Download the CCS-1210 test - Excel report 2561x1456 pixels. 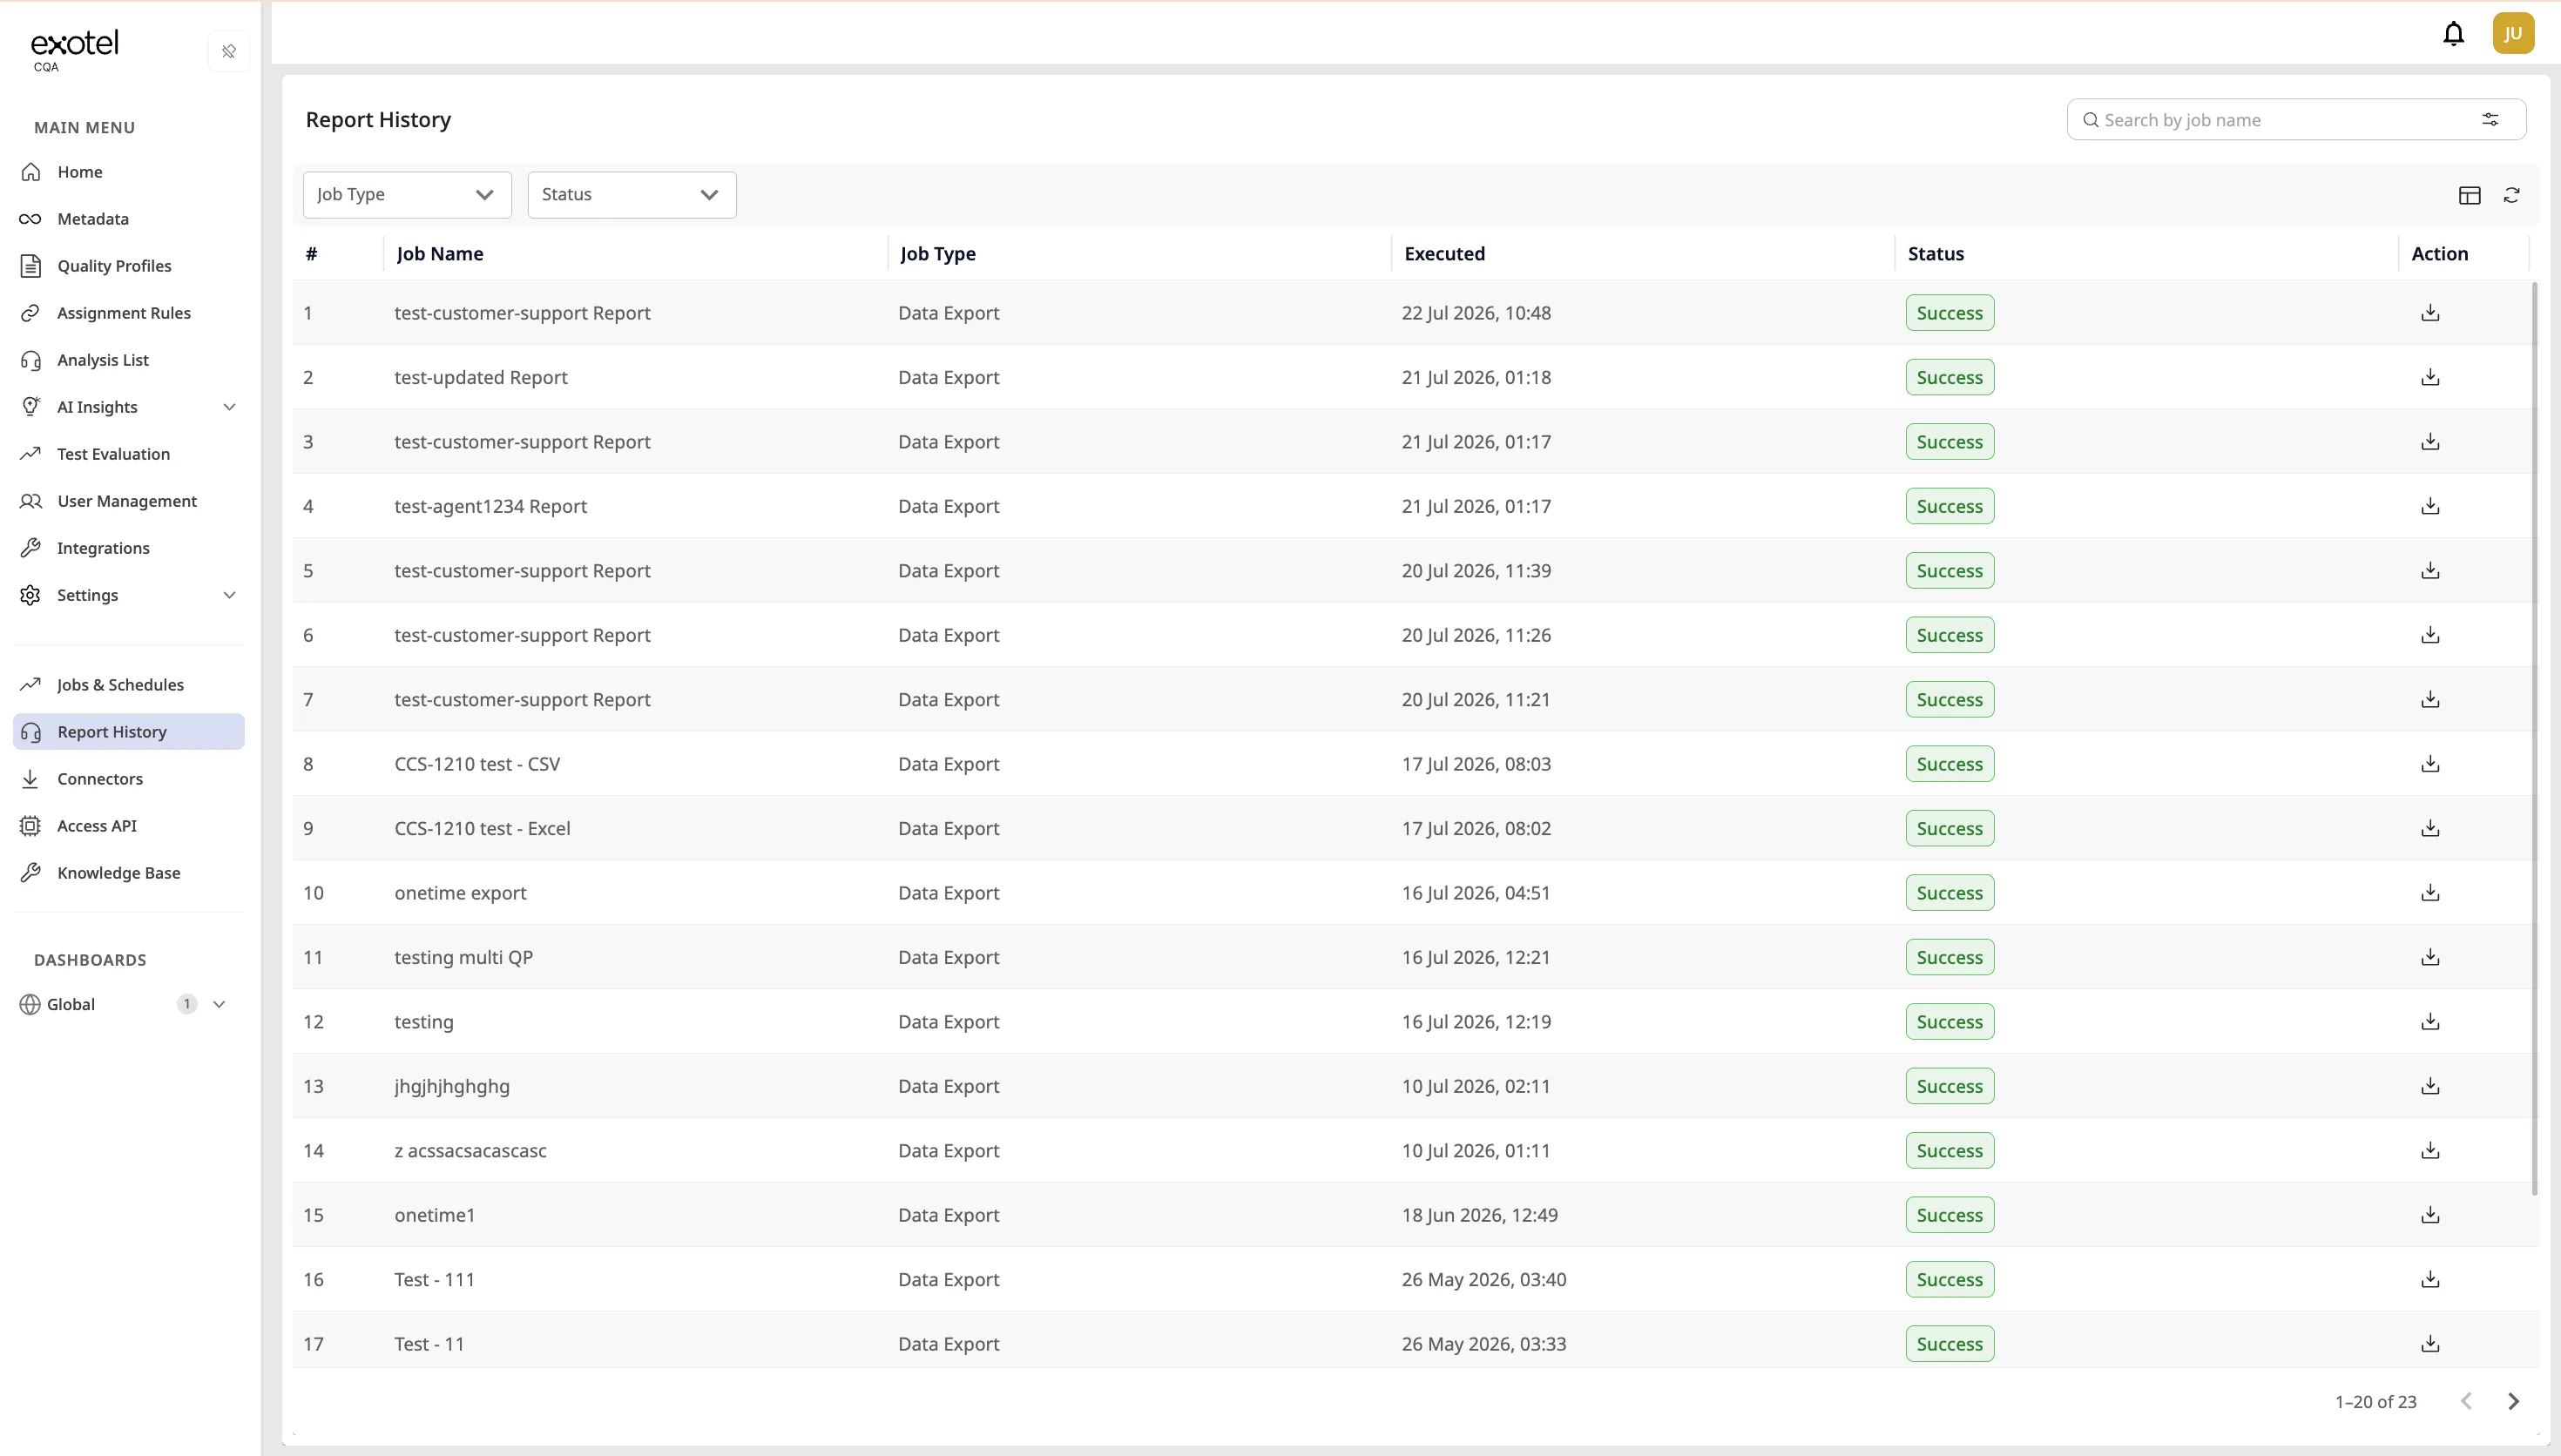pyautogui.click(x=2430, y=828)
